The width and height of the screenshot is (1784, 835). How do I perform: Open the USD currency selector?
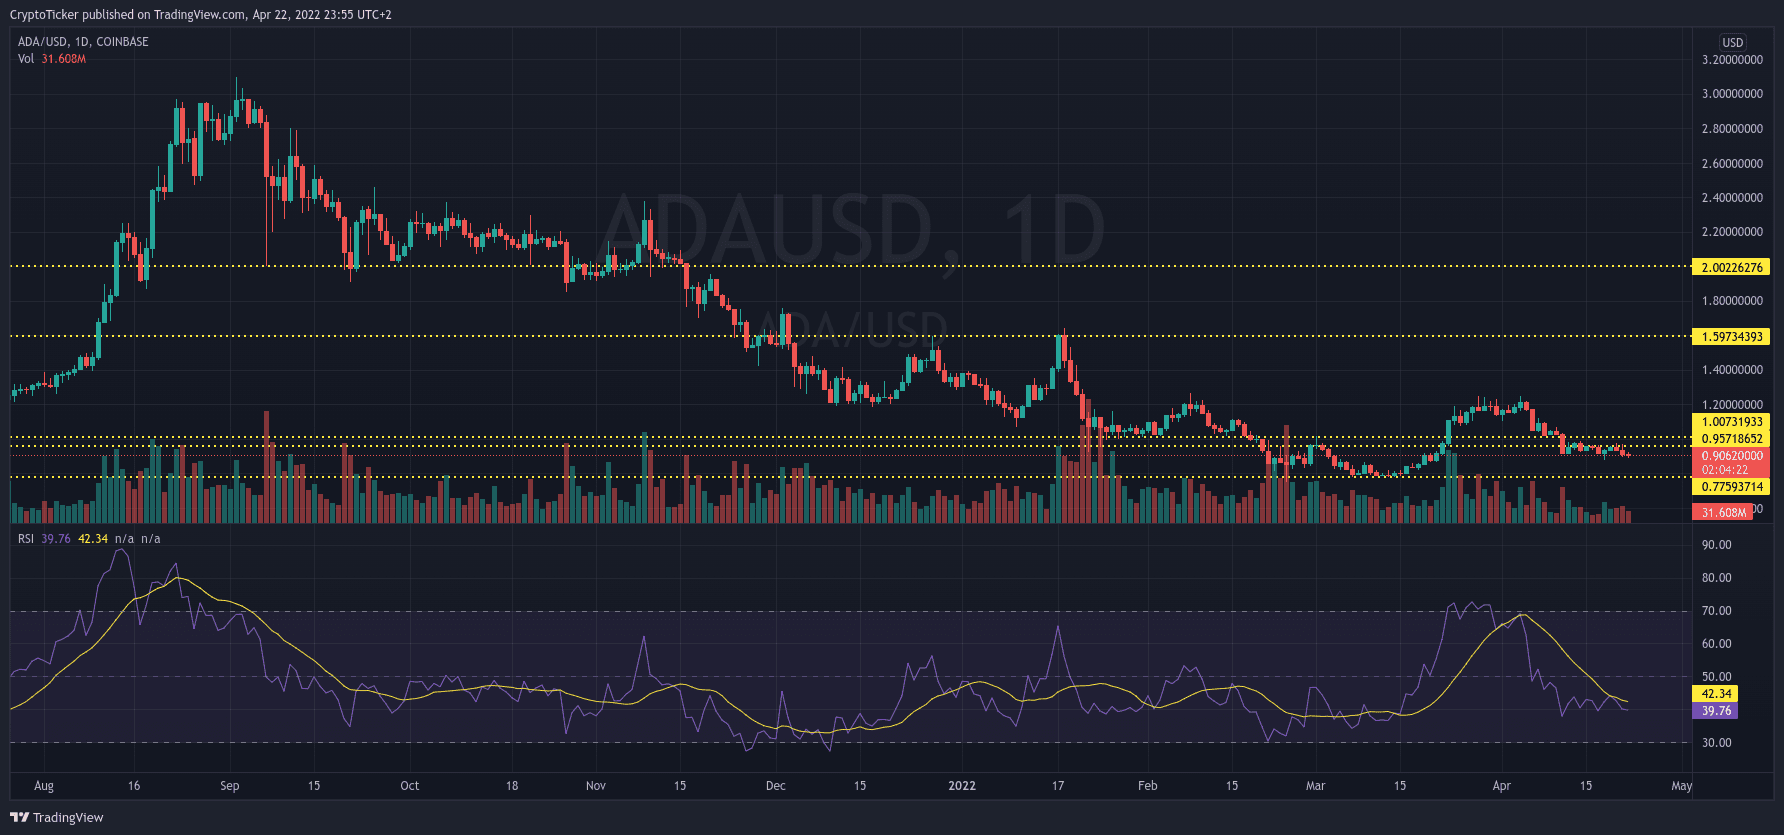click(x=1732, y=42)
